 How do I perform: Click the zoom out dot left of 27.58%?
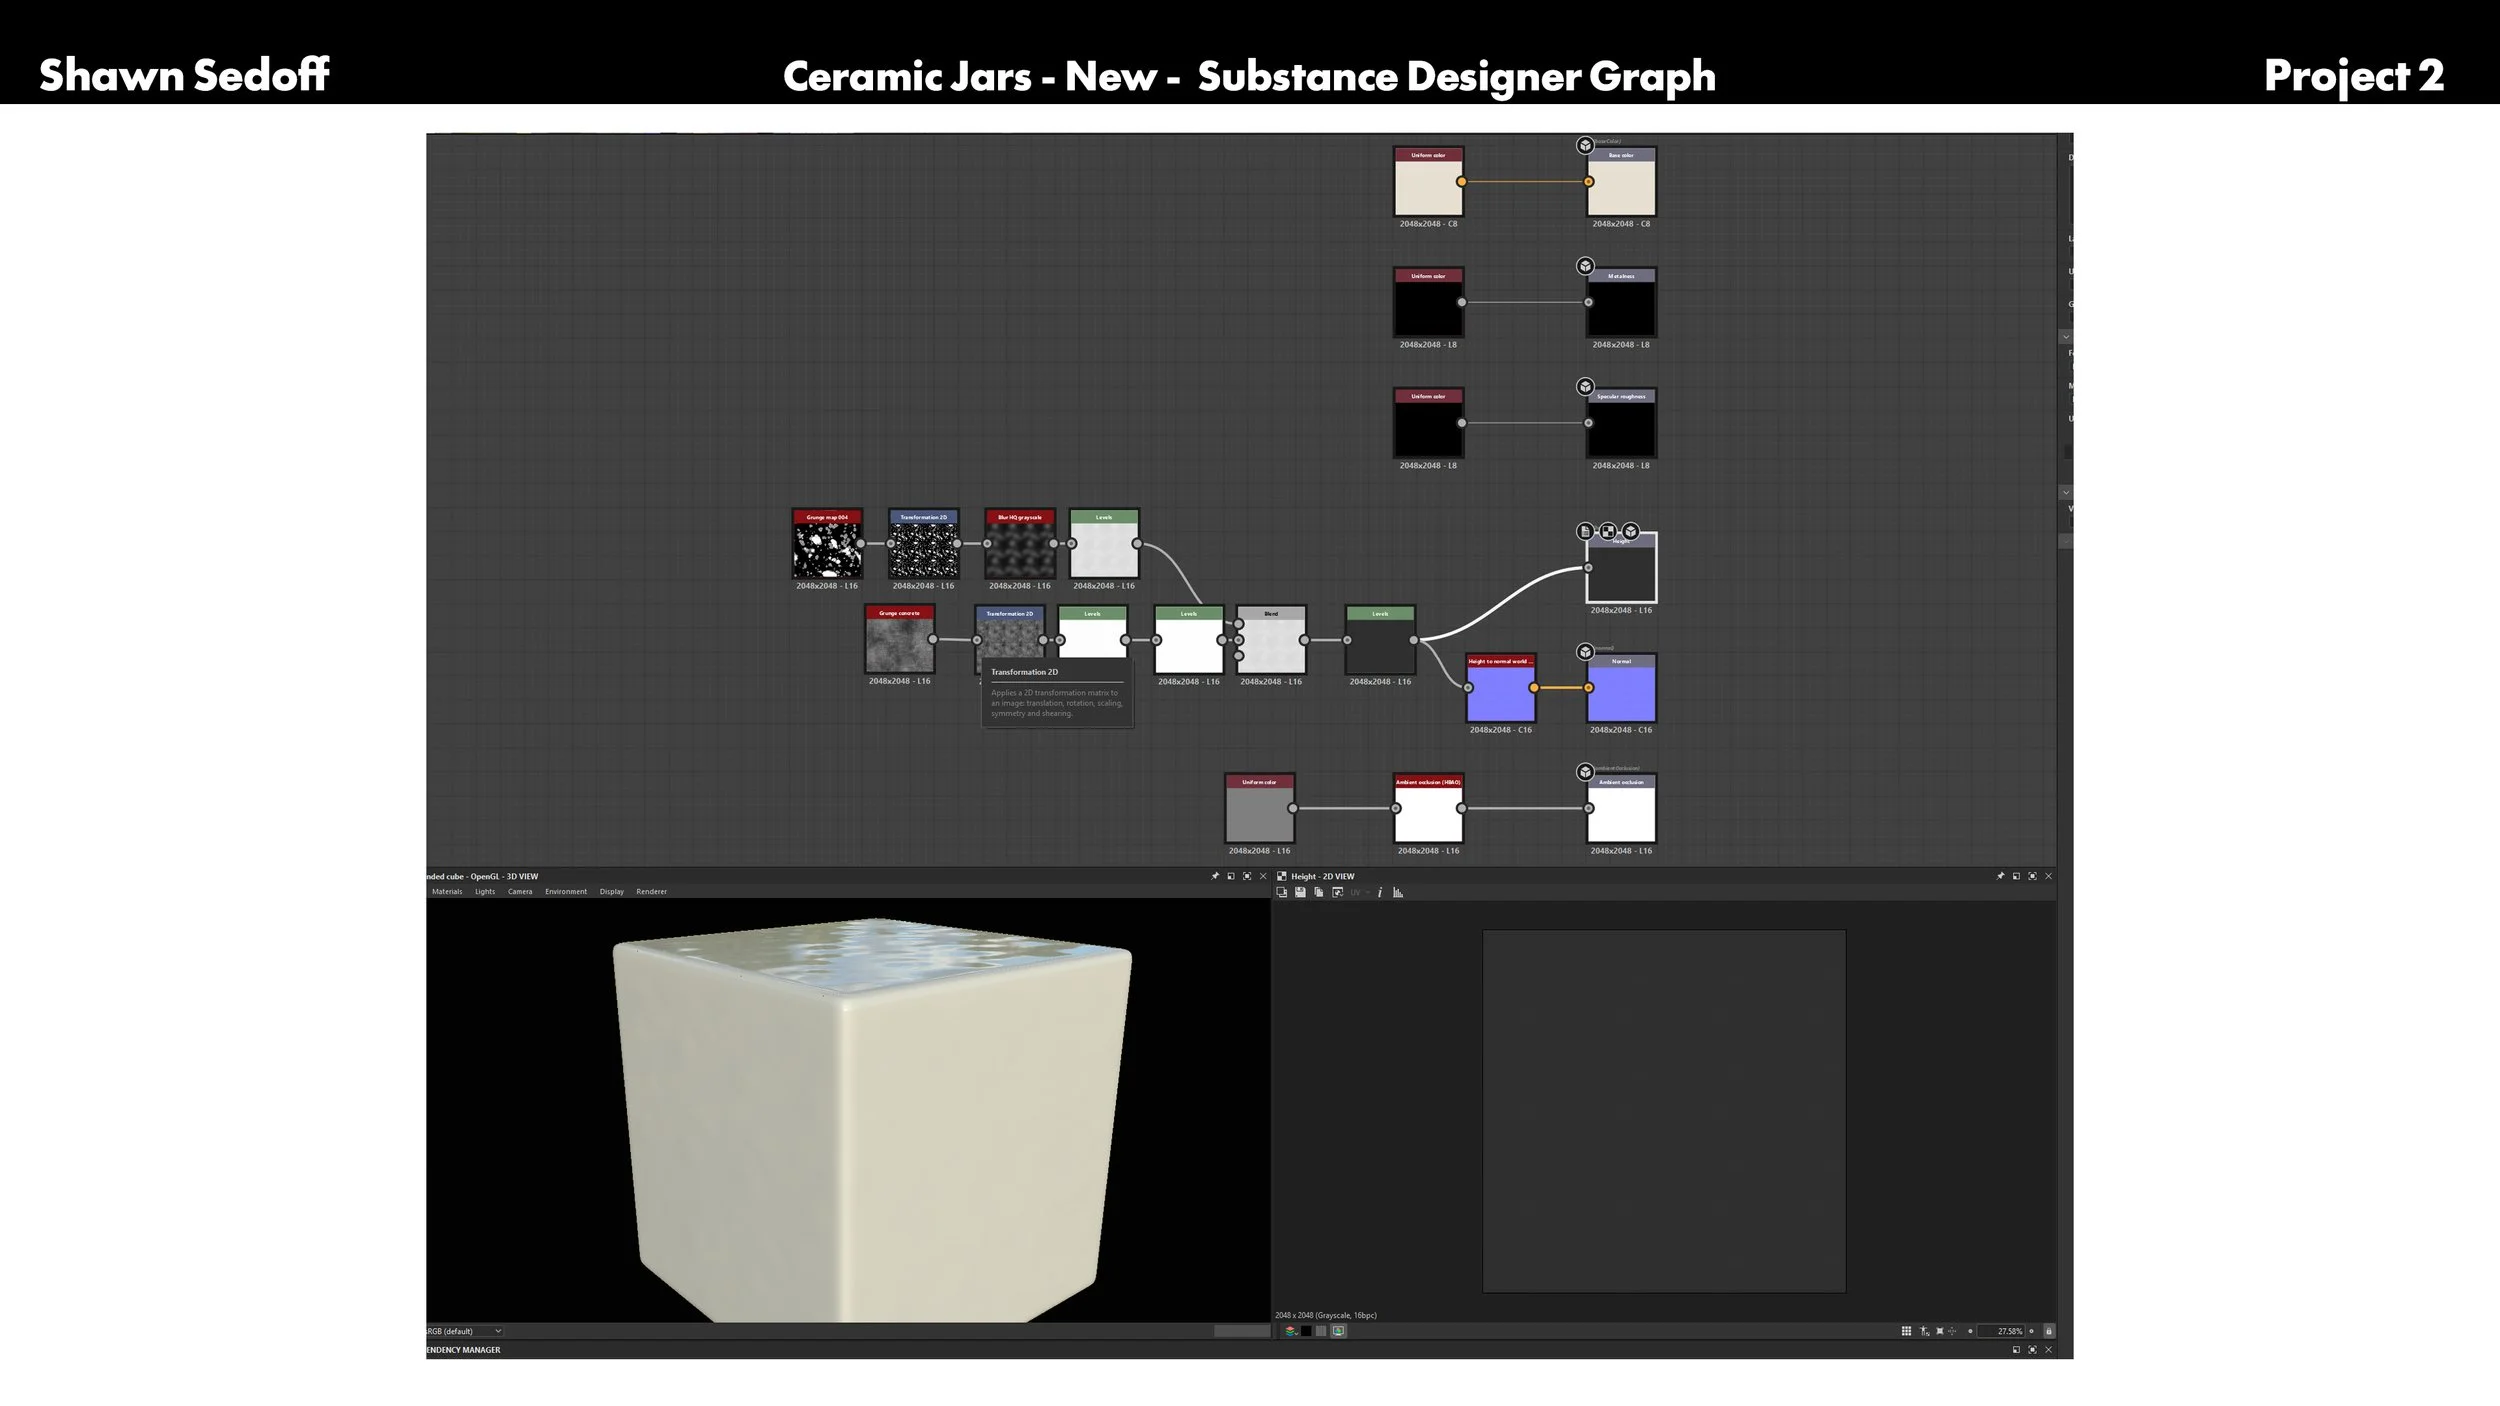1970,1331
